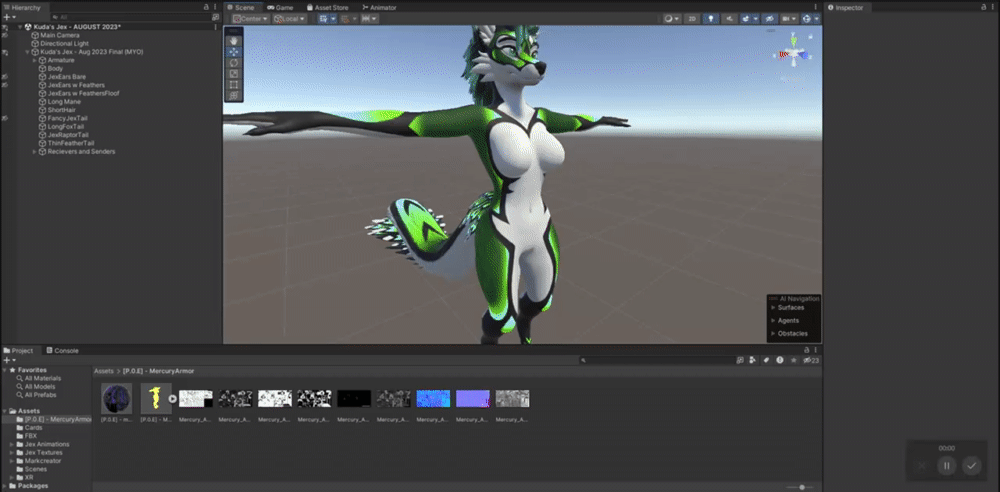Open grid visibility dropdown arrow
The height and width of the screenshot is (492, 1000).
333,19
